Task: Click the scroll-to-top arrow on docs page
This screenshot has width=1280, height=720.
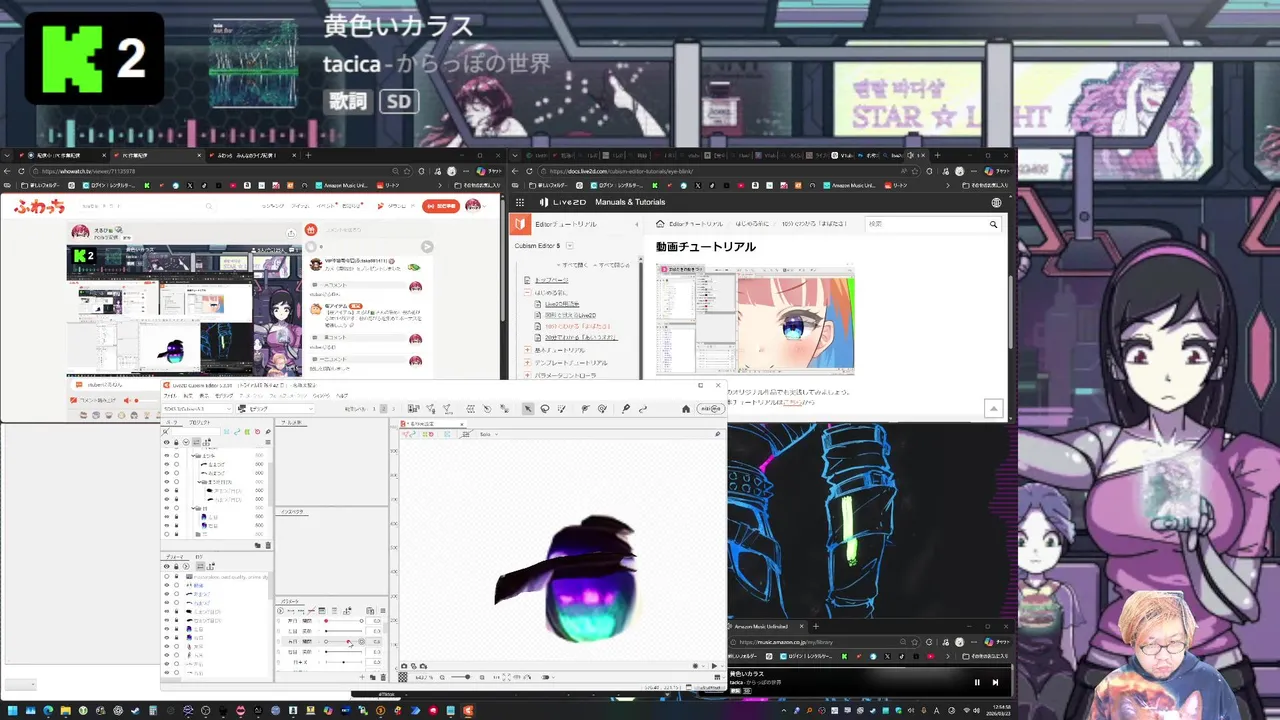Action: 993,408
